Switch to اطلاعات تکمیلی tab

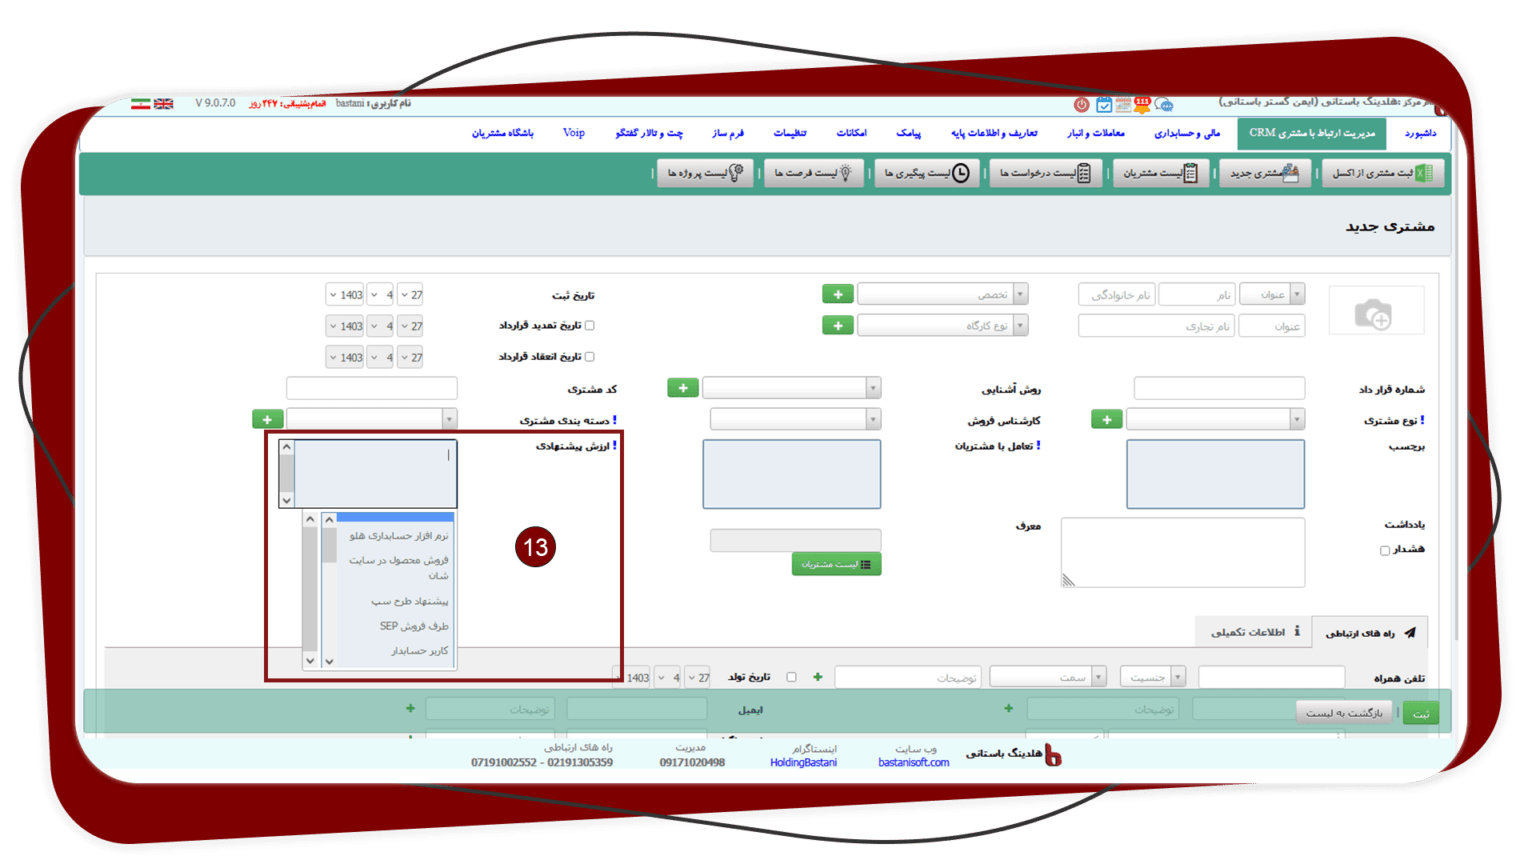click(1254, 632)
